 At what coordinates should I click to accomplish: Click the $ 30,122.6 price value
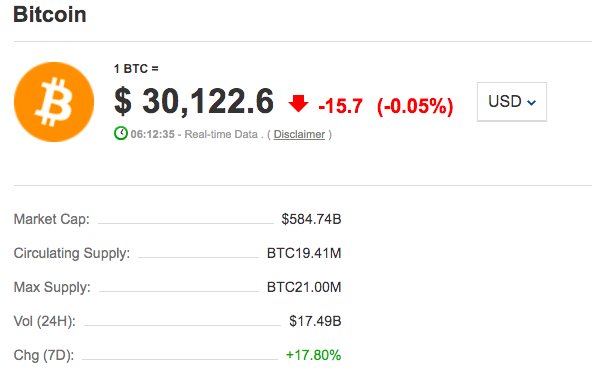tap(194, 102)
